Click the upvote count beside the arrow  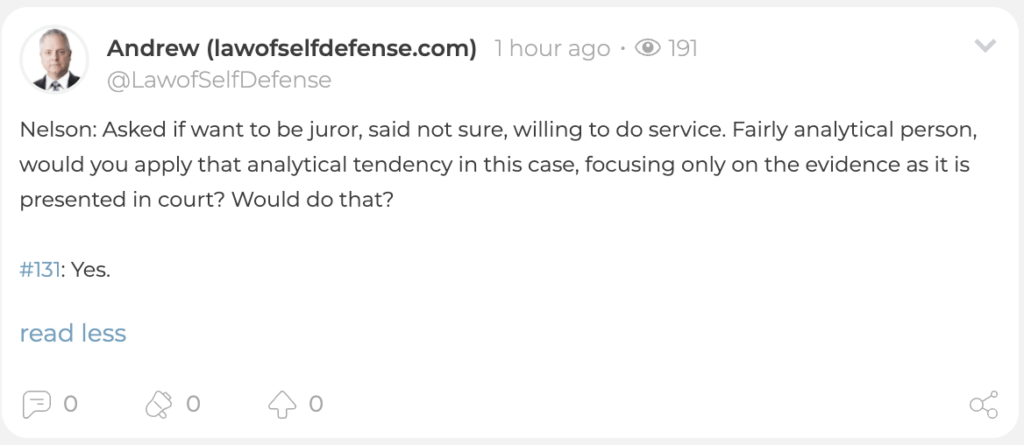[x=316, y=404]
